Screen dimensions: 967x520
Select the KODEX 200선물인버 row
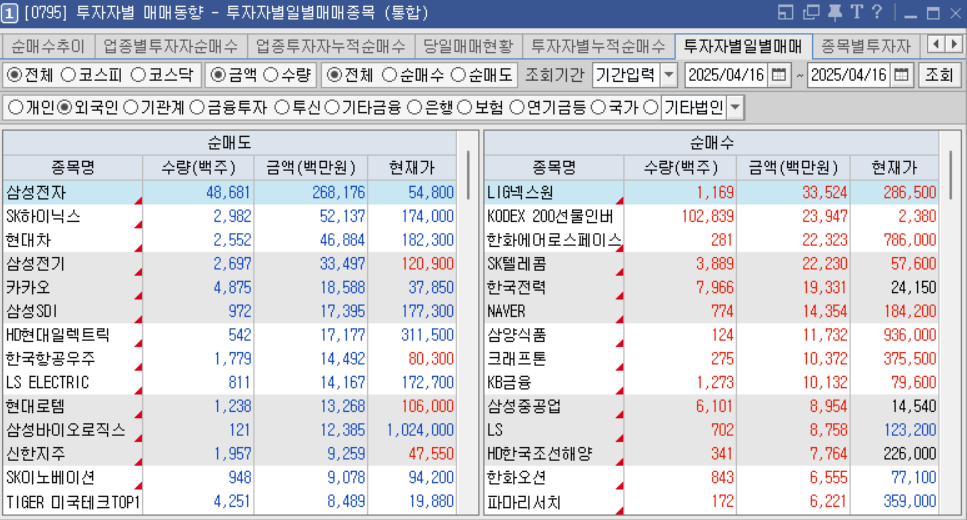[x=712, y=217]
